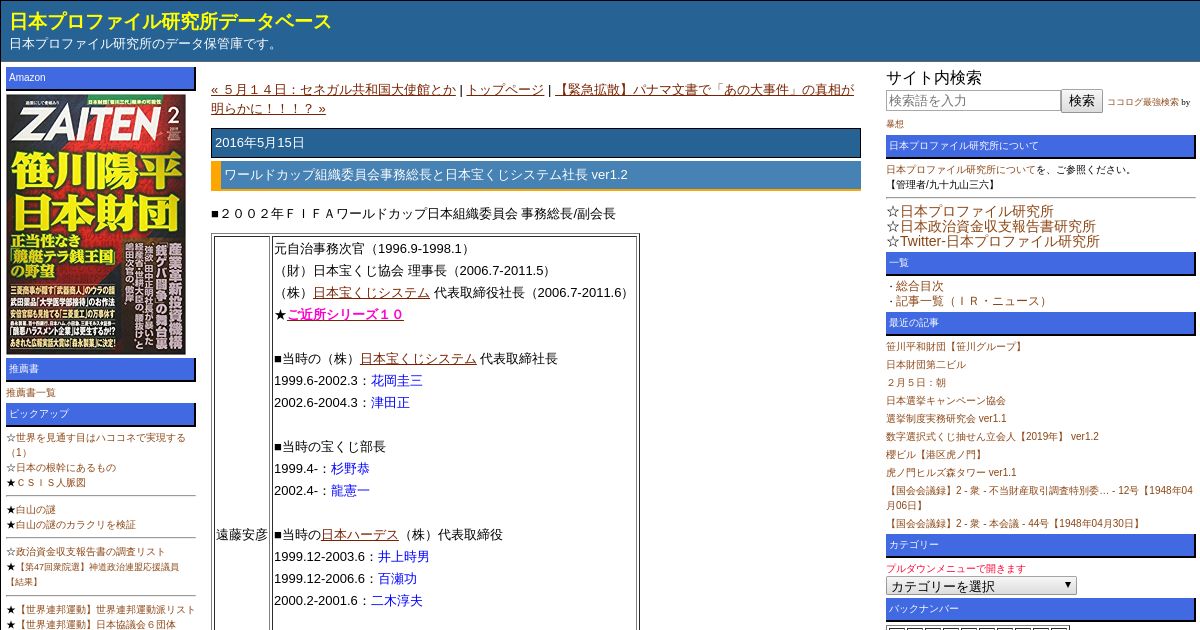Click the 最近の記事 sidebar heading

coord(1041,323)
